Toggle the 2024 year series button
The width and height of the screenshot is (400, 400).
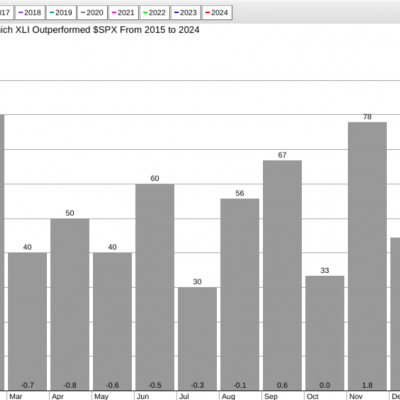217,13
